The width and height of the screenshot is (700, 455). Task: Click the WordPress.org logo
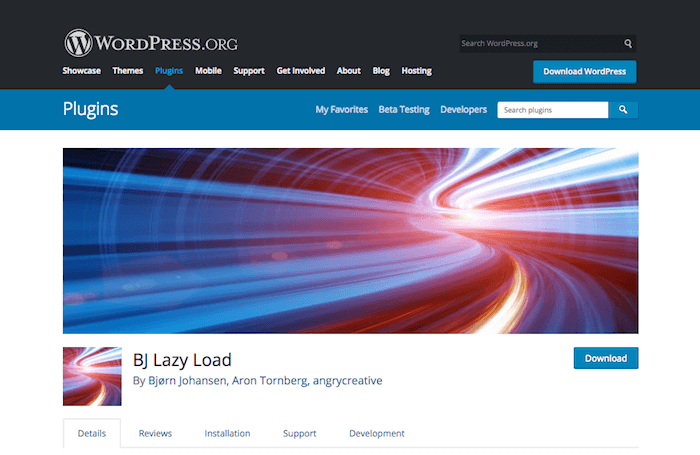[151, 43]
